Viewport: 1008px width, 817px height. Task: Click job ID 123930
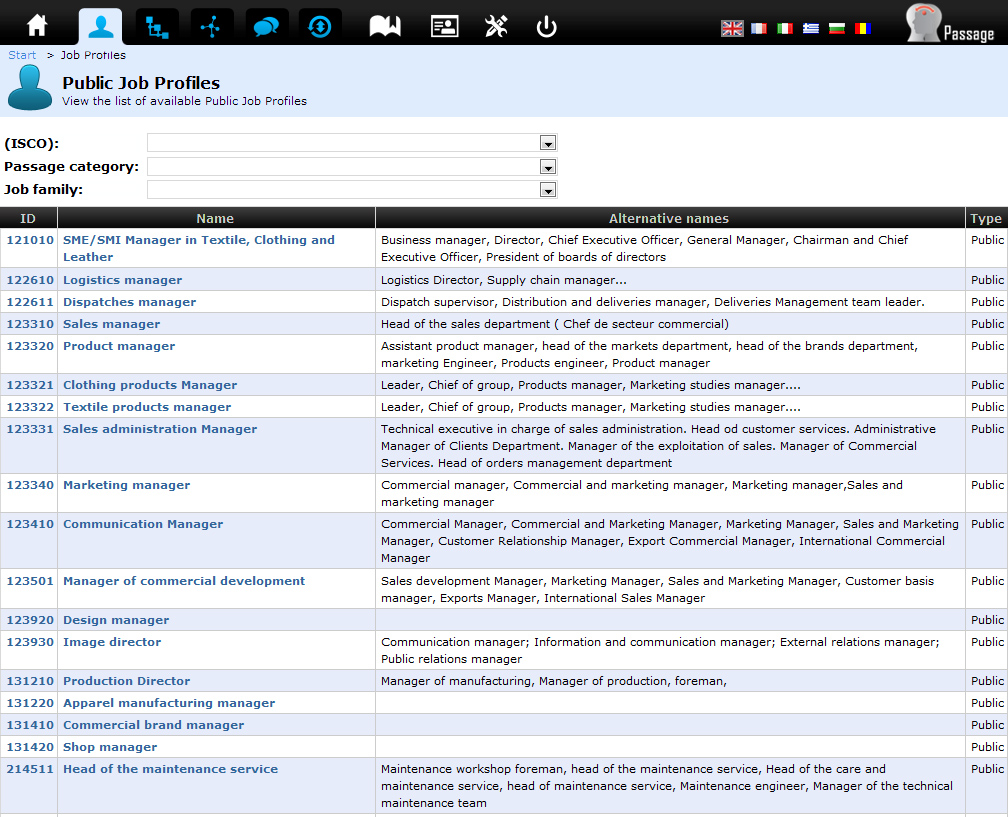pos(30,642)
